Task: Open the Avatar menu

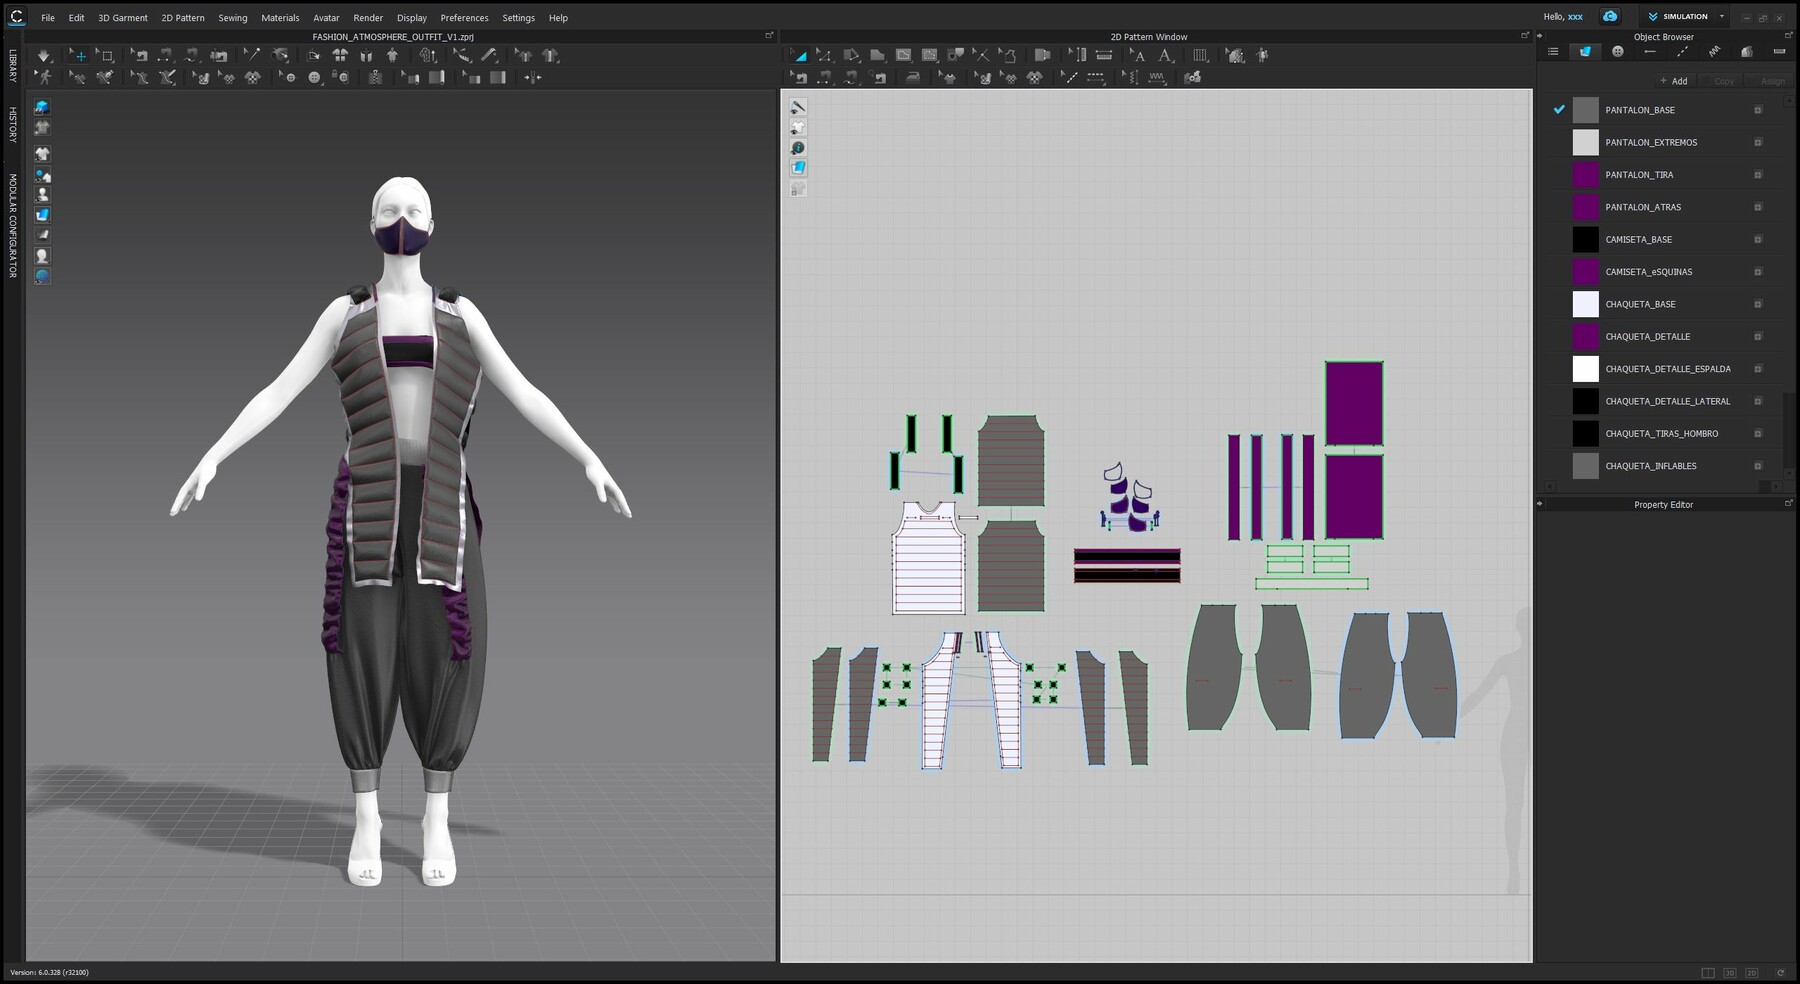Action: tap(325, 17)
